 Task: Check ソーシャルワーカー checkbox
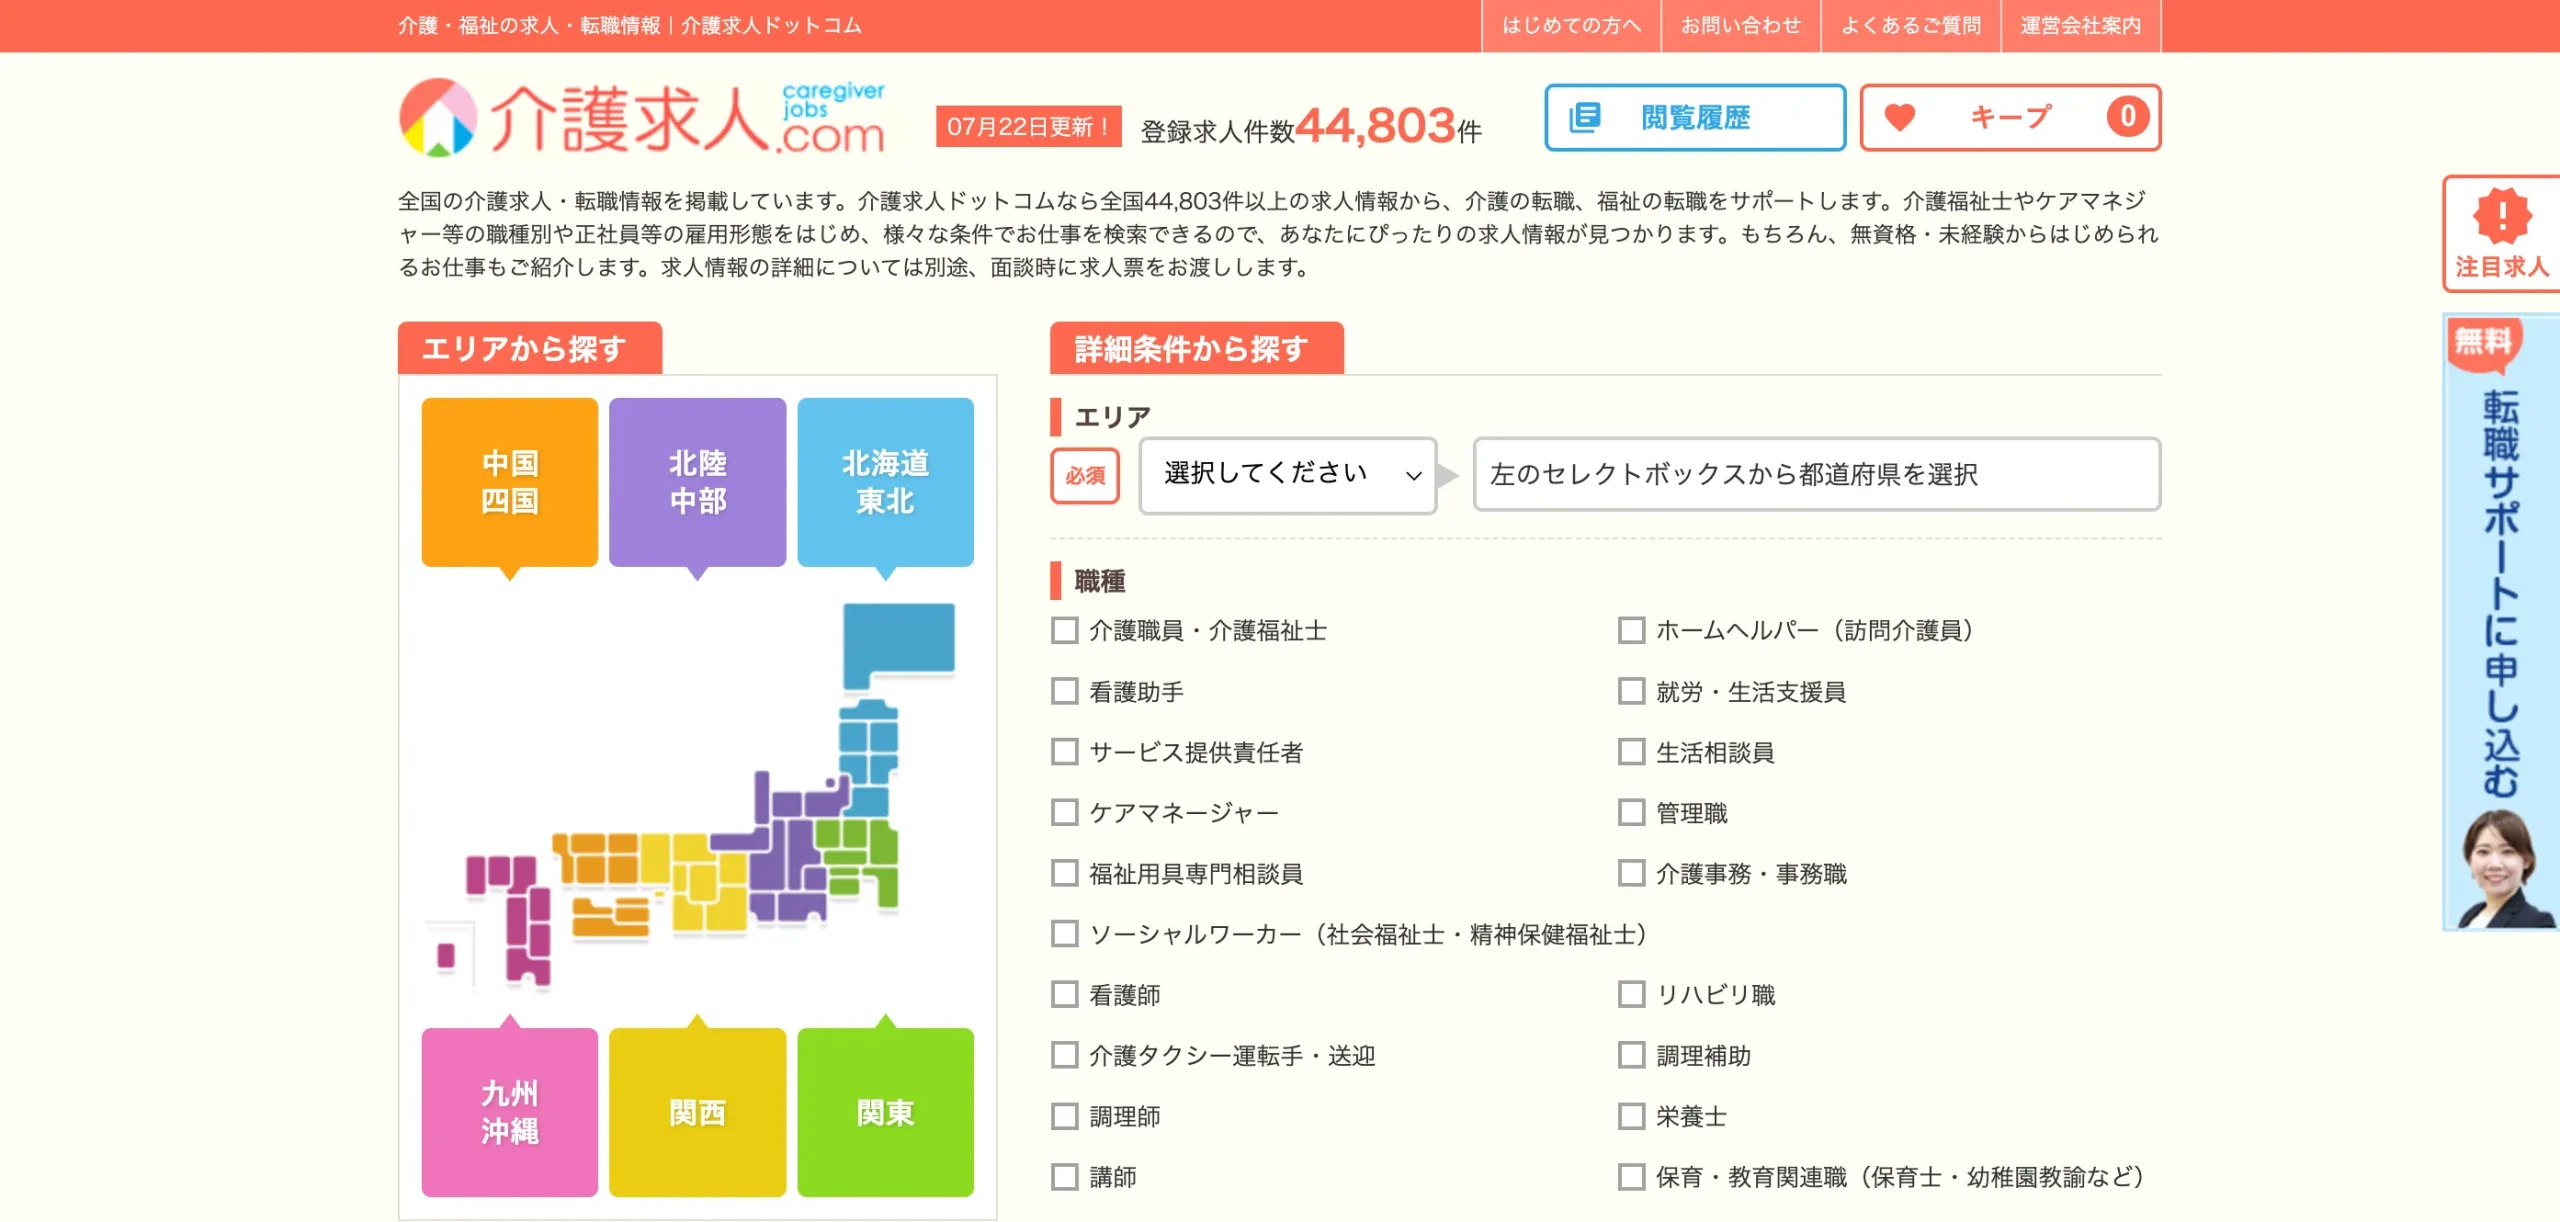1065,934
